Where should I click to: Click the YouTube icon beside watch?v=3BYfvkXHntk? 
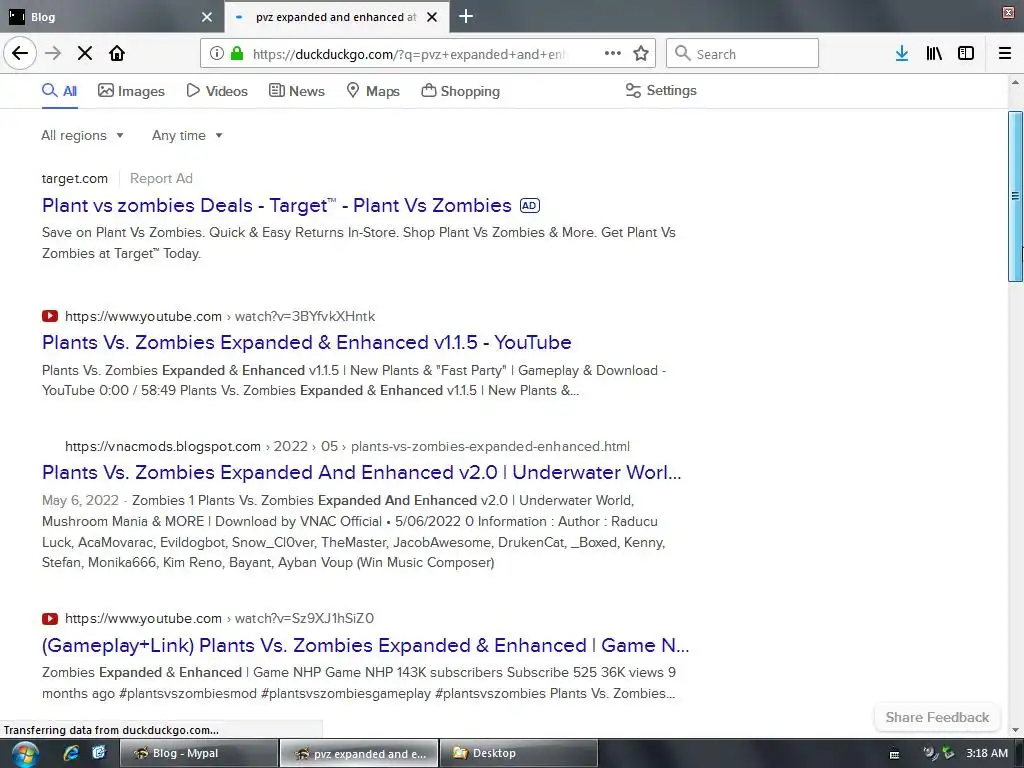pyautogui.click(x=50, y=316)
